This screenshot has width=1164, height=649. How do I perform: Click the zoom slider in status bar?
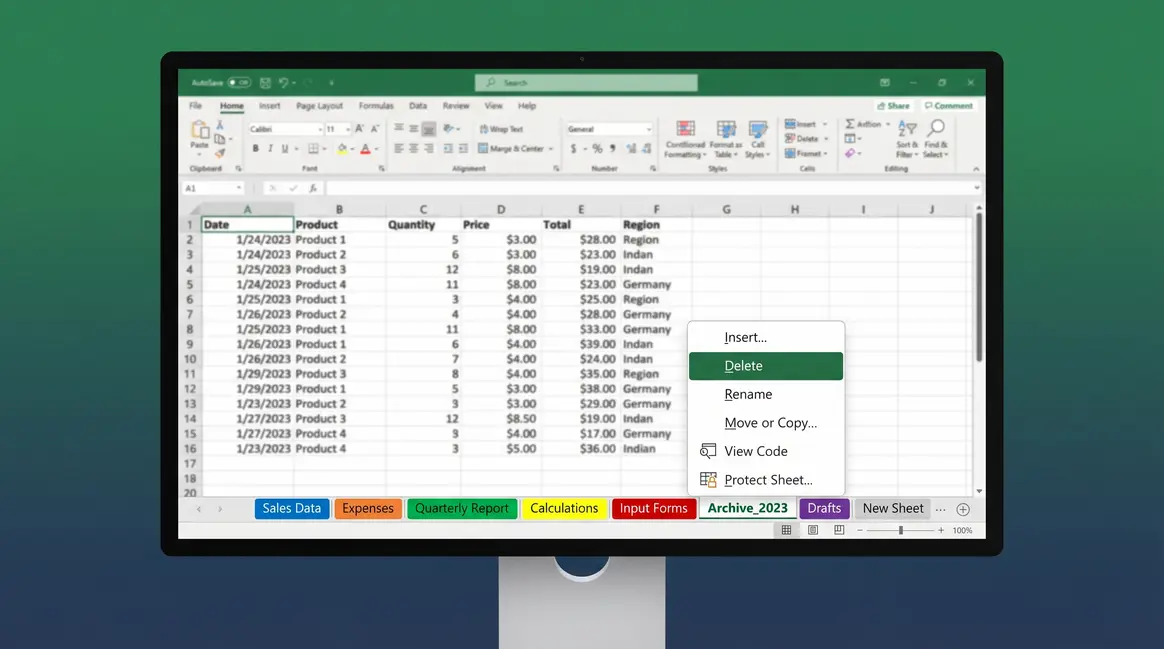(900, 530)
